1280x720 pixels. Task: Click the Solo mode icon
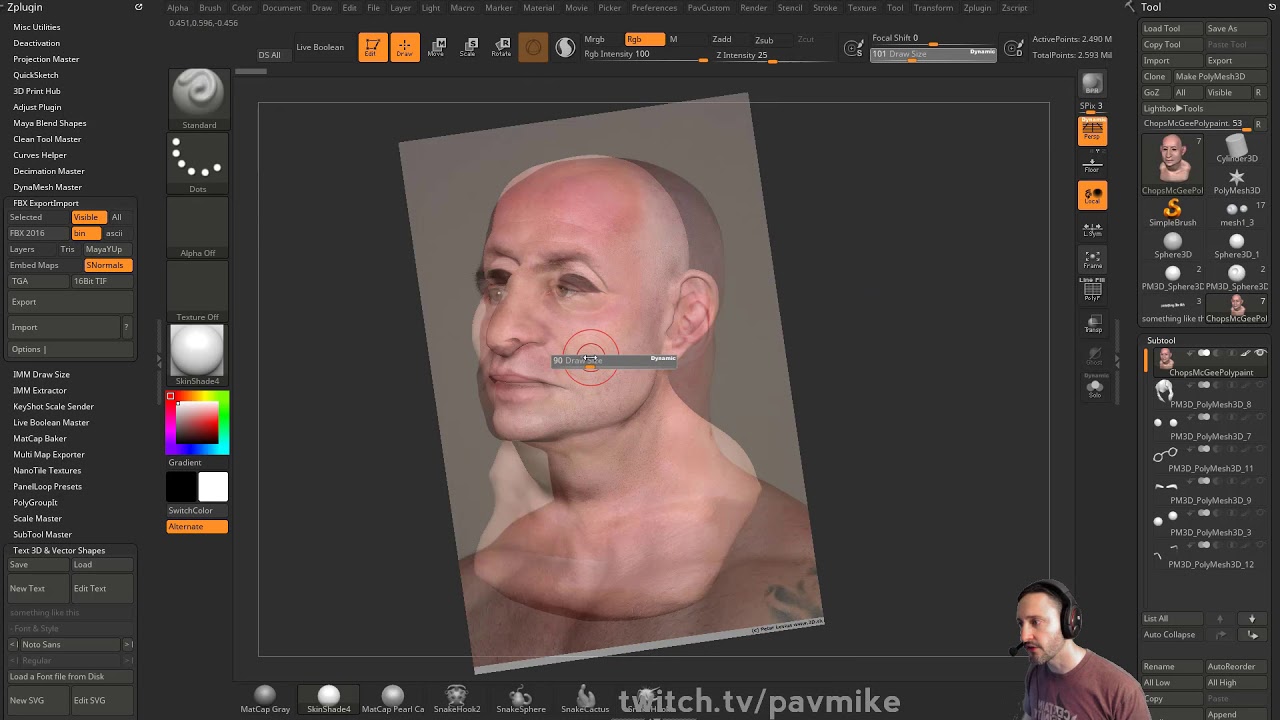click(1094, 387)
